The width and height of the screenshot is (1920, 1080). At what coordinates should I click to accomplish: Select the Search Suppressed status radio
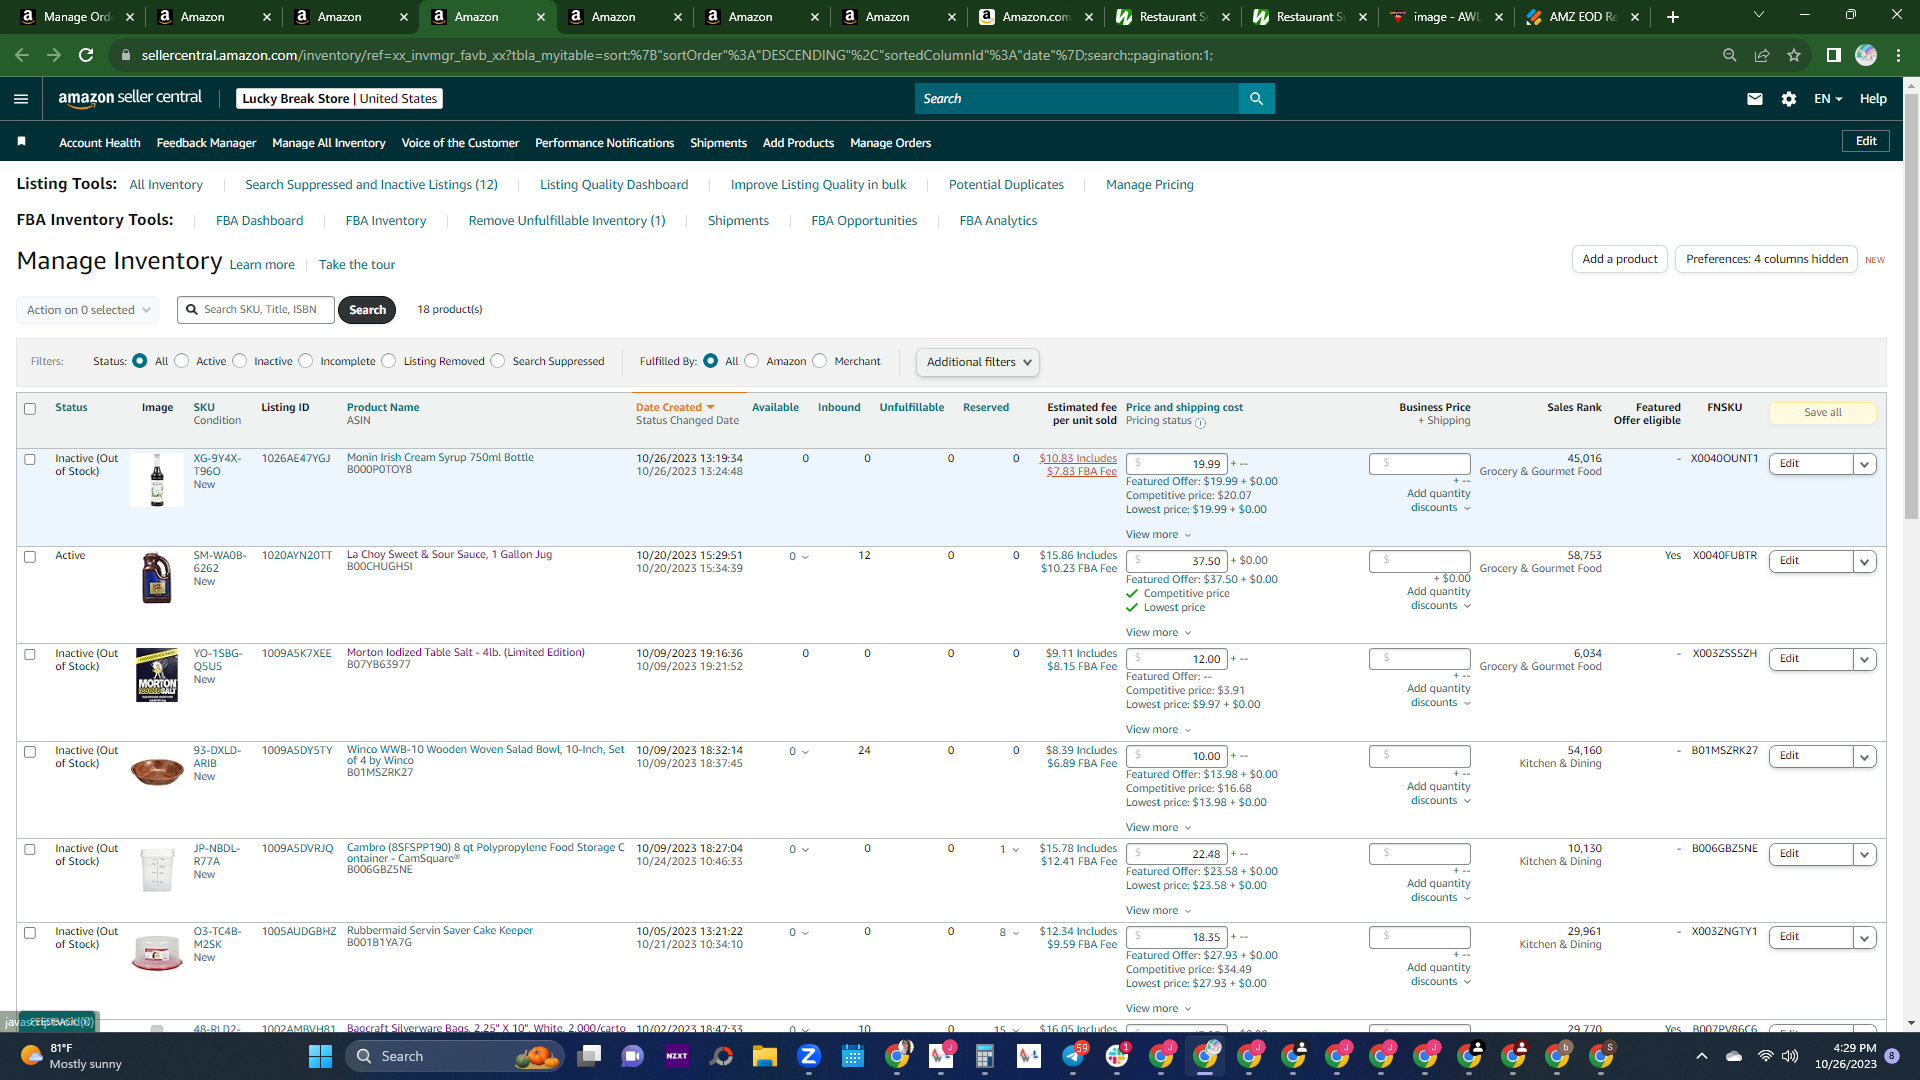click(x=498, y=361)
